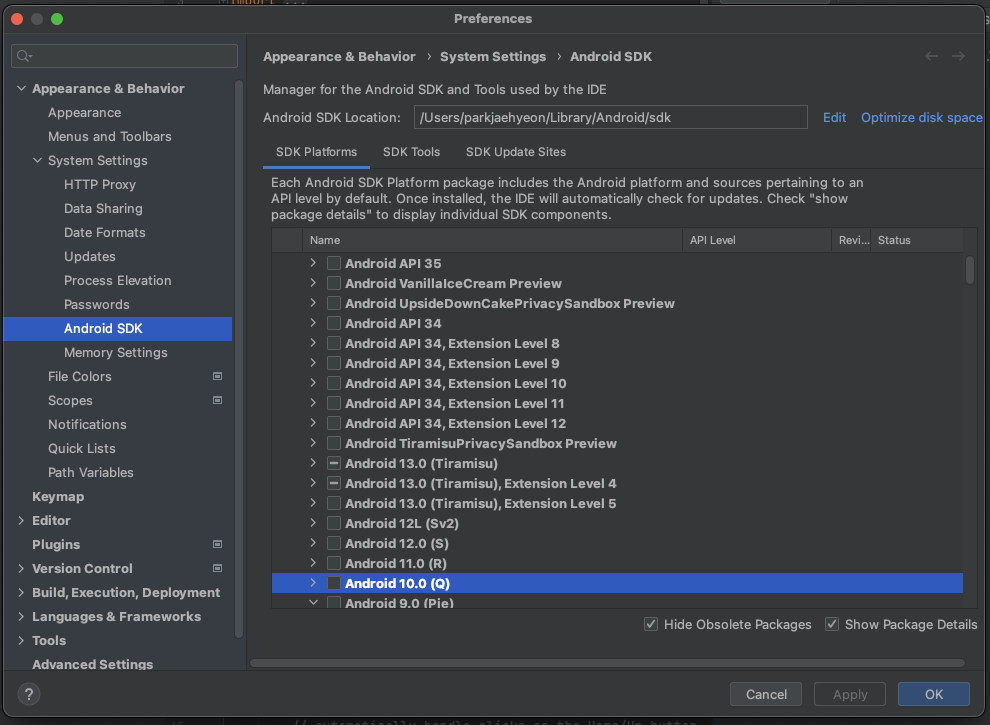
Task: Click the back navigation arrow
Action: point(932,56)
